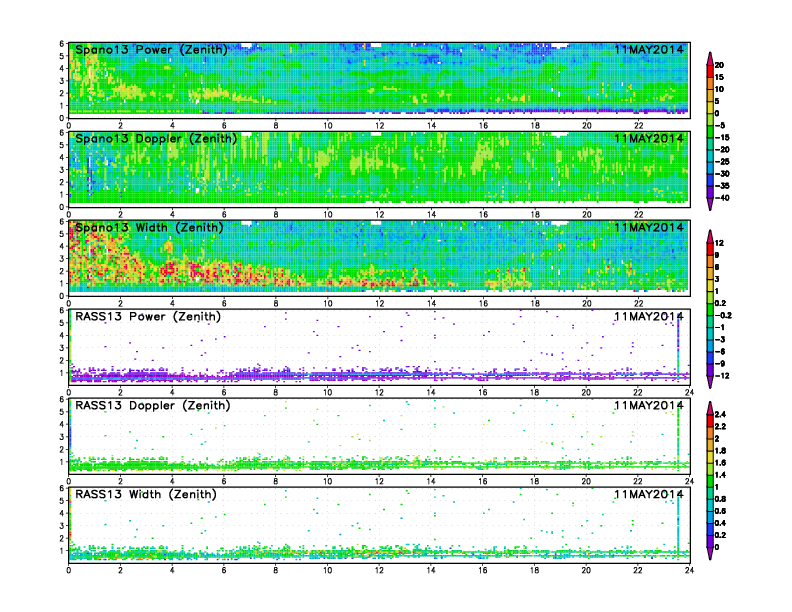Click the '-40' label on the top color bar
The width and height of the screenshot is (792, 612).
click(x=722, y=198)
